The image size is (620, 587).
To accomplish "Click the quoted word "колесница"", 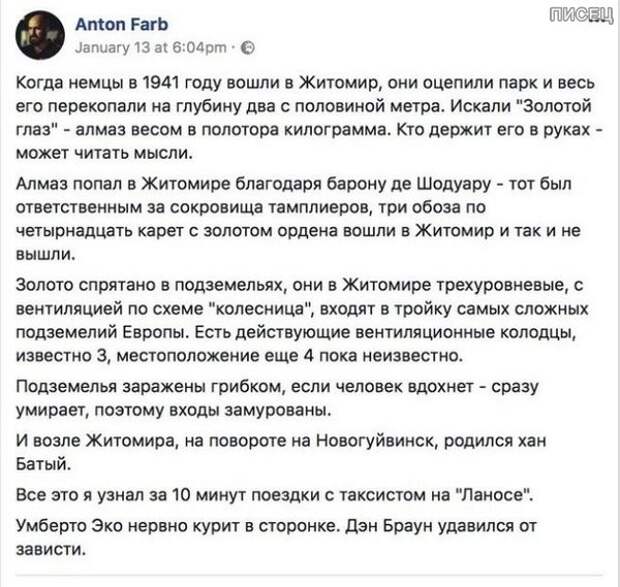I will coord(261,308).
